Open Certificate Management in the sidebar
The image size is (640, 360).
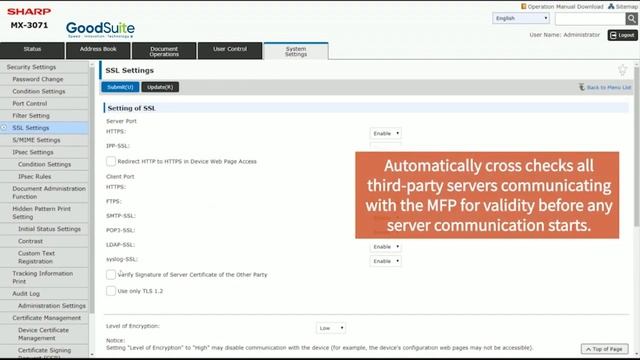point(44,318)
